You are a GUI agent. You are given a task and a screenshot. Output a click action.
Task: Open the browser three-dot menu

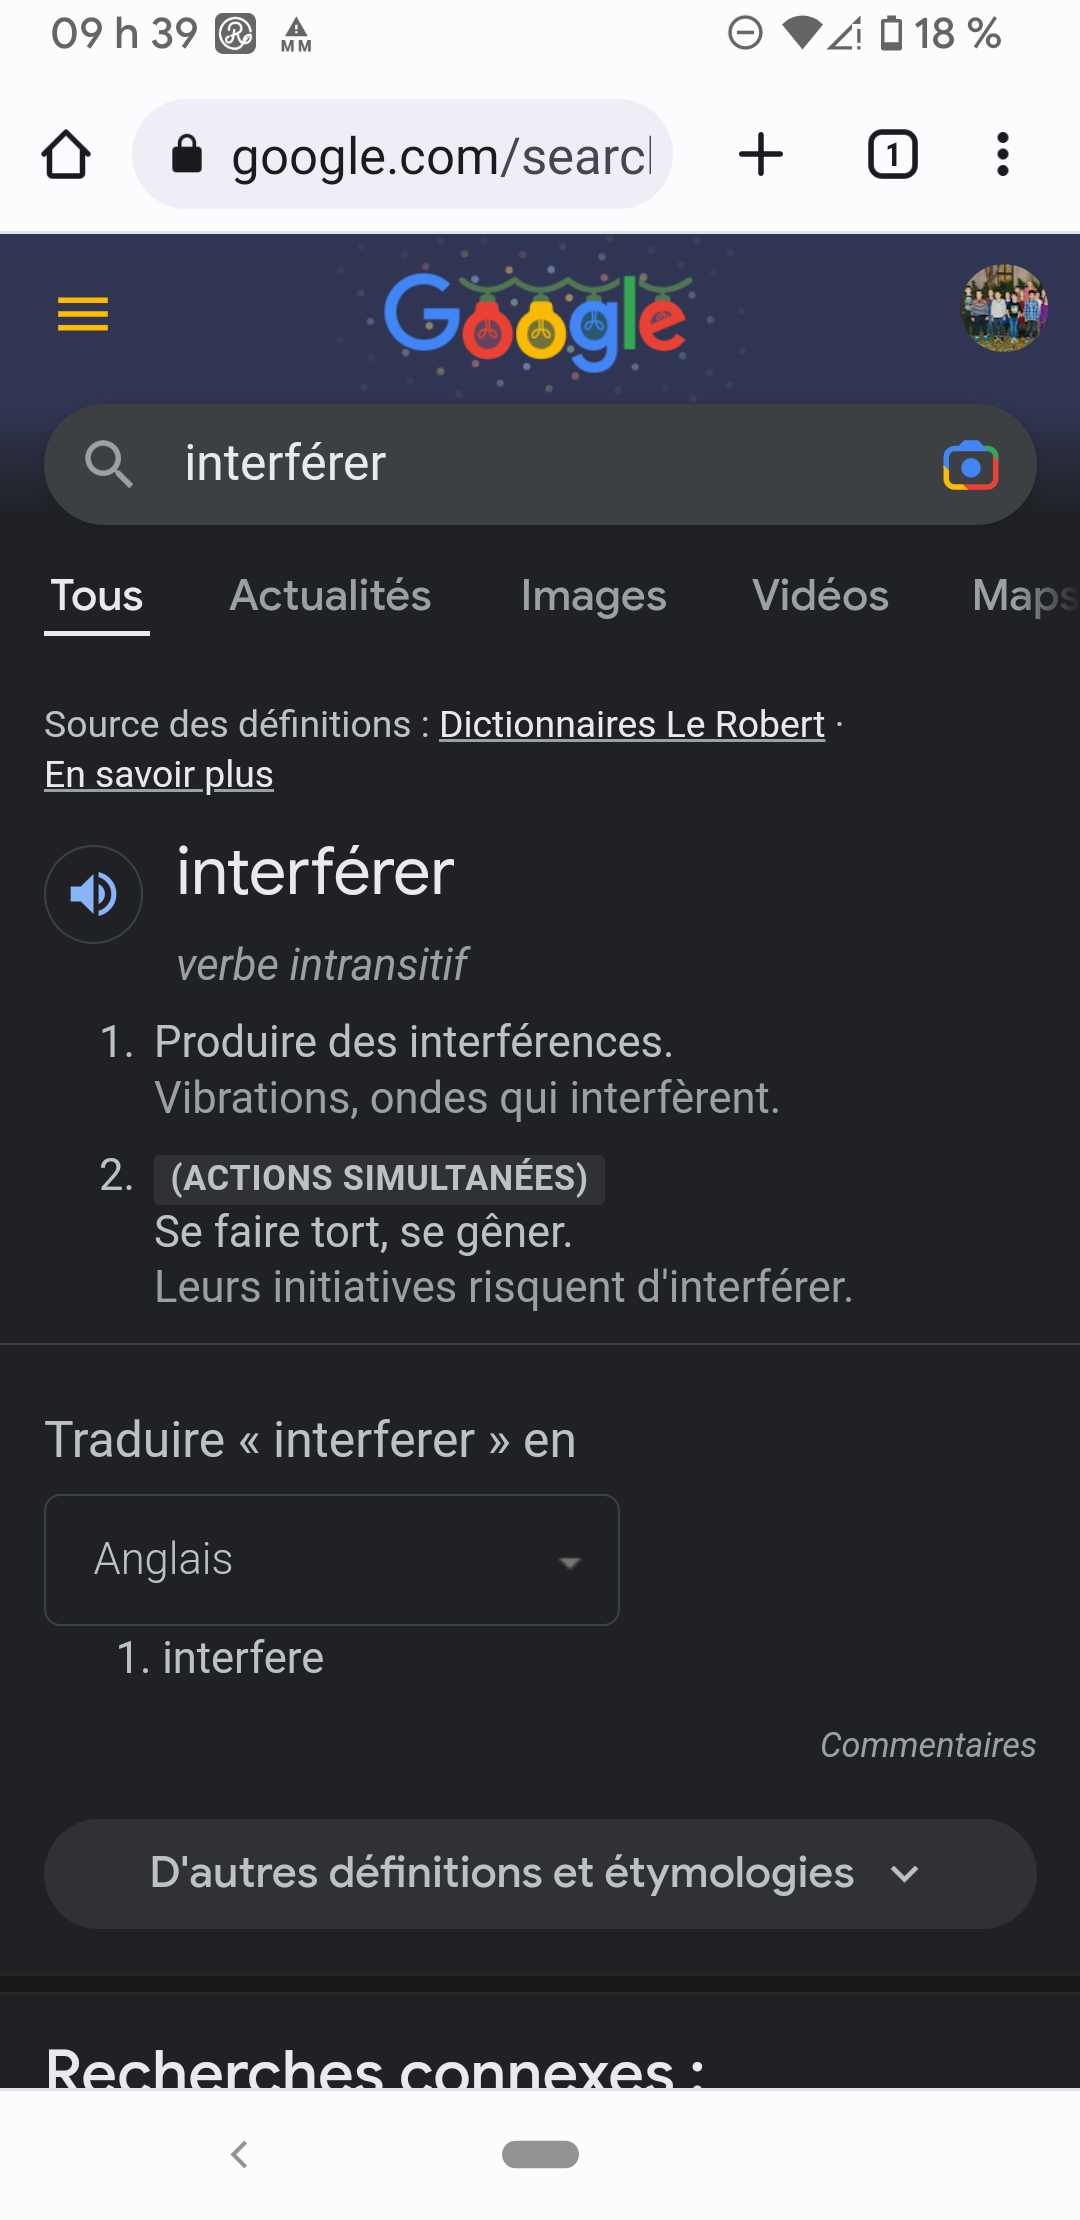click(x=1002, y=155)
